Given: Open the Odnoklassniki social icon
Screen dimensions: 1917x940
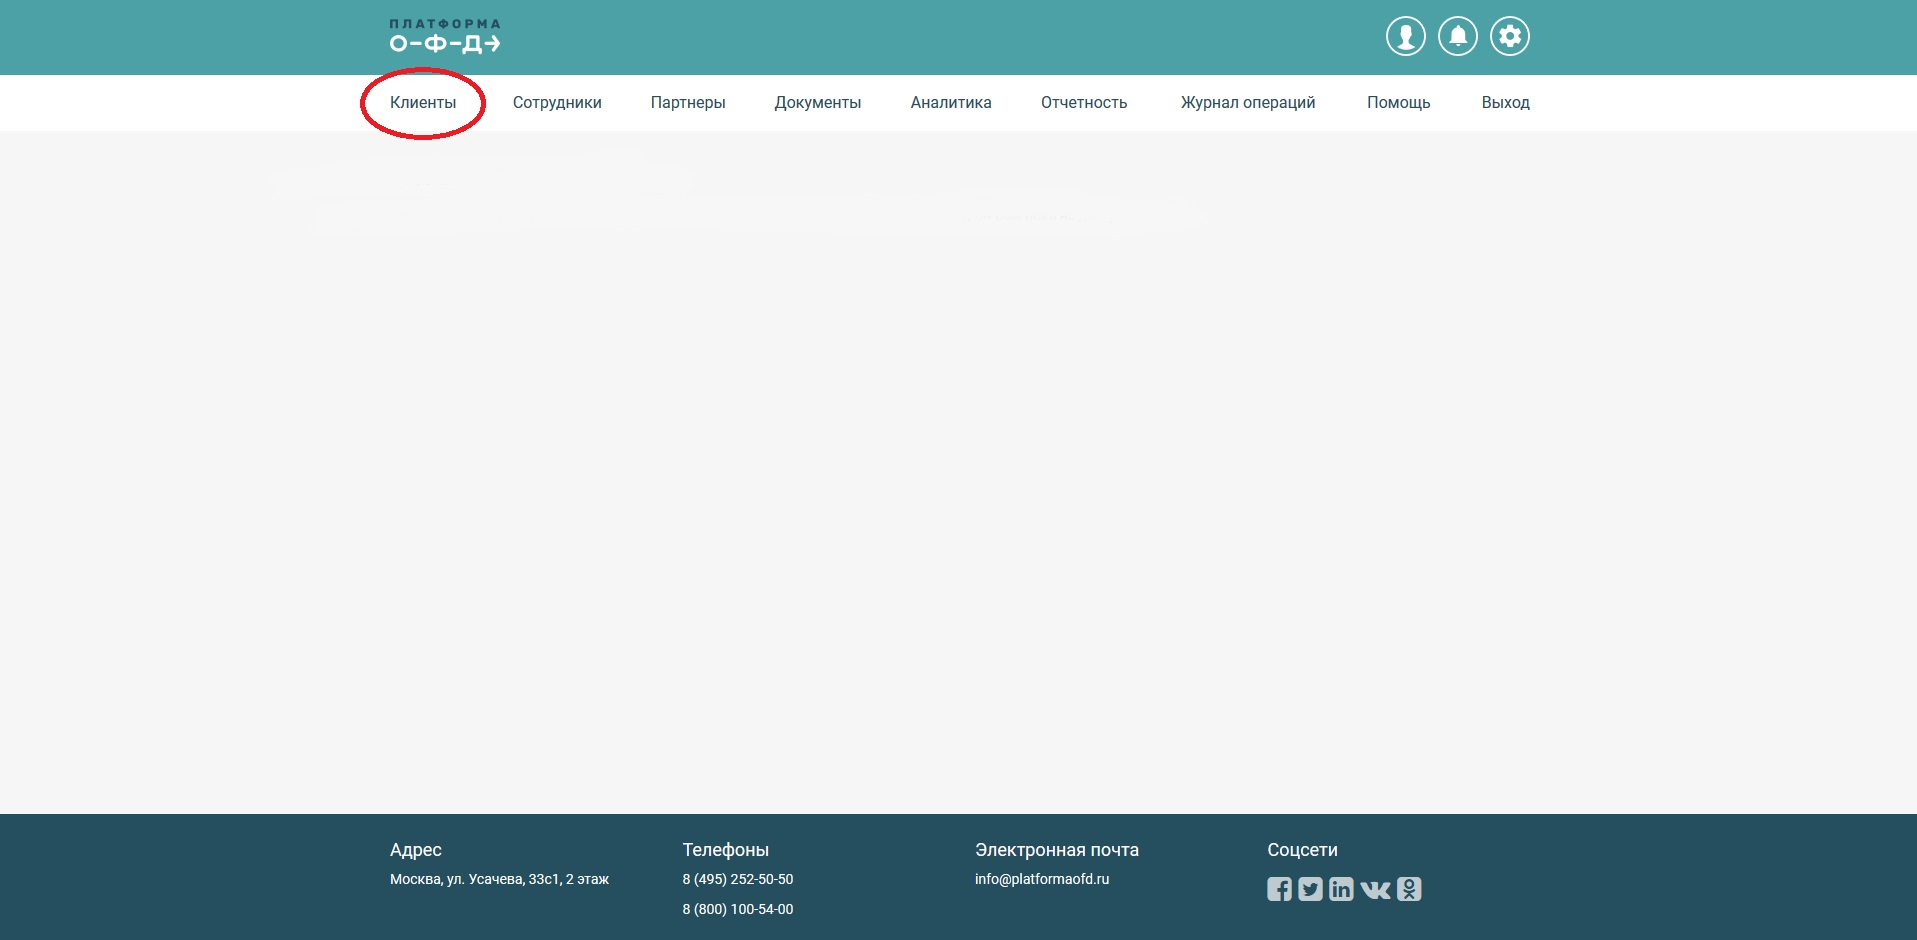Looking at the screenshot, I should pyautogui.click(x=1409, y=889).
